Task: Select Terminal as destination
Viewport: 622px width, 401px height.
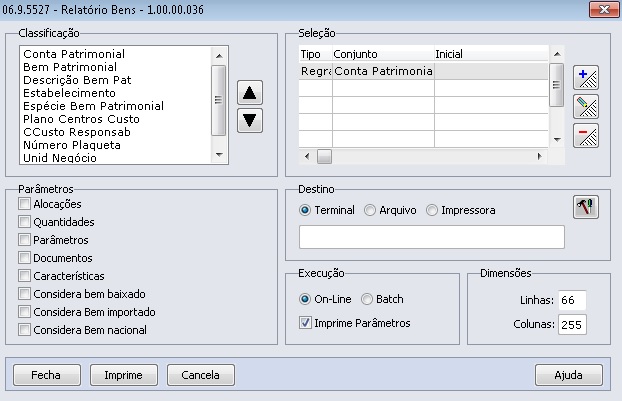Action: pyautogui.click(x=305, y=210)
